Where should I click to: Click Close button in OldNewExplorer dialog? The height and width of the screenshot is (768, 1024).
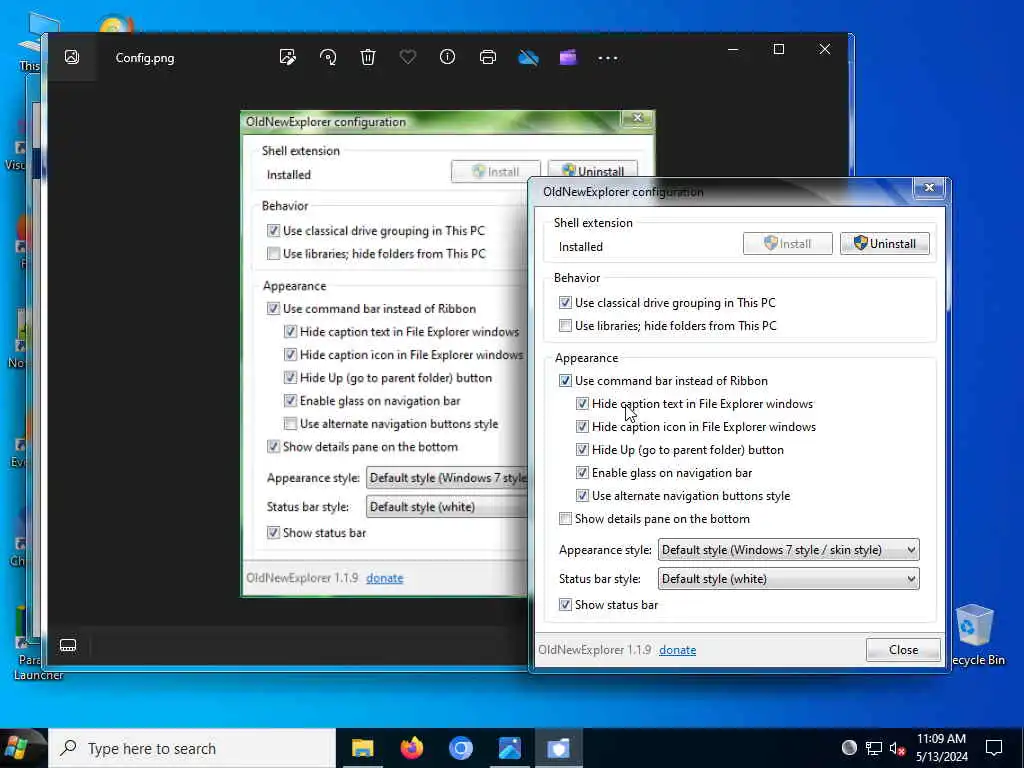click(x=903, y=650)
